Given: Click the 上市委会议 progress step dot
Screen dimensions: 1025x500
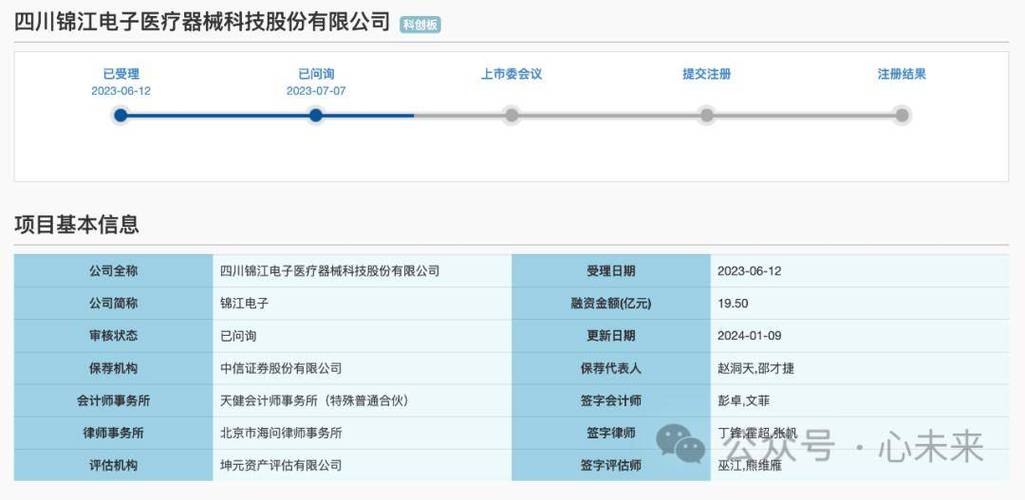Looking at the screenshot, I should click(x=511, y=116).
